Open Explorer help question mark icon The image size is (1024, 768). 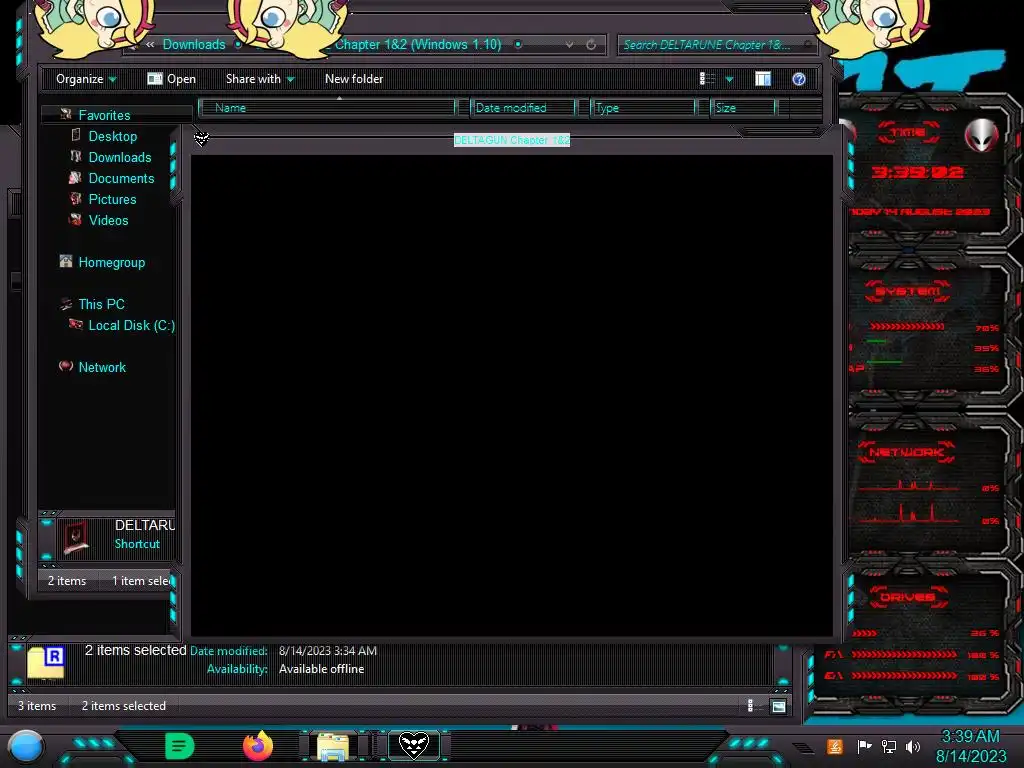click(799, 79)
